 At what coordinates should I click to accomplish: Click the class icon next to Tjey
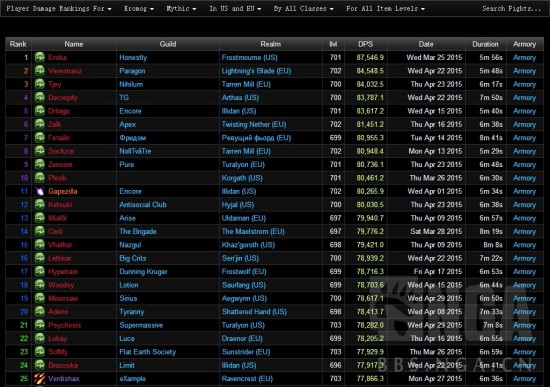click(40, 84)
